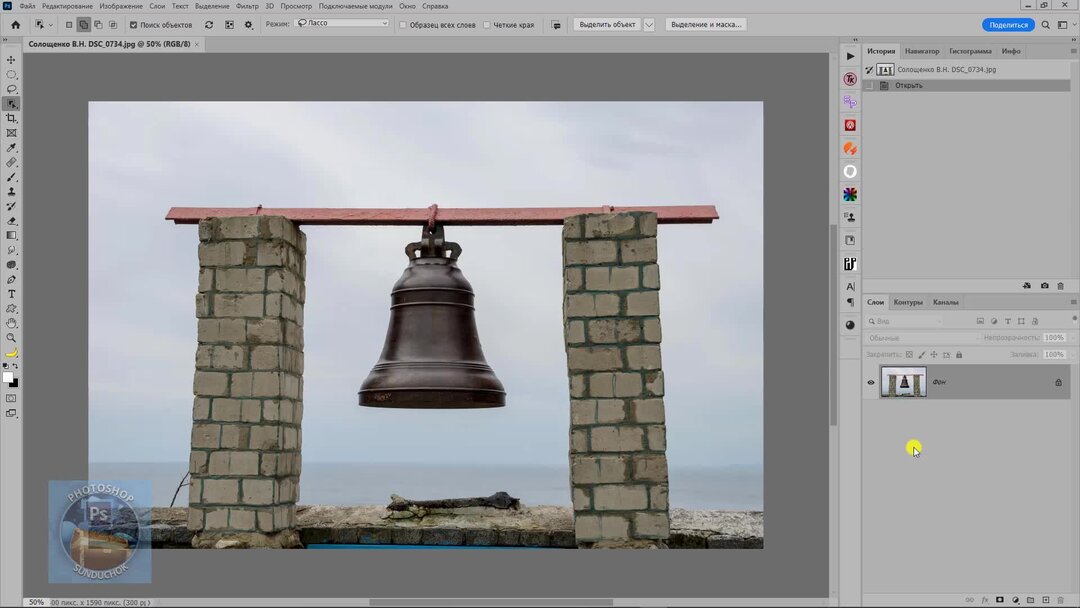This screenshot has height=608, width=1080.
Task: Click the refresh object finder icon
Action: pyautogui.click(x=209, y=25)
